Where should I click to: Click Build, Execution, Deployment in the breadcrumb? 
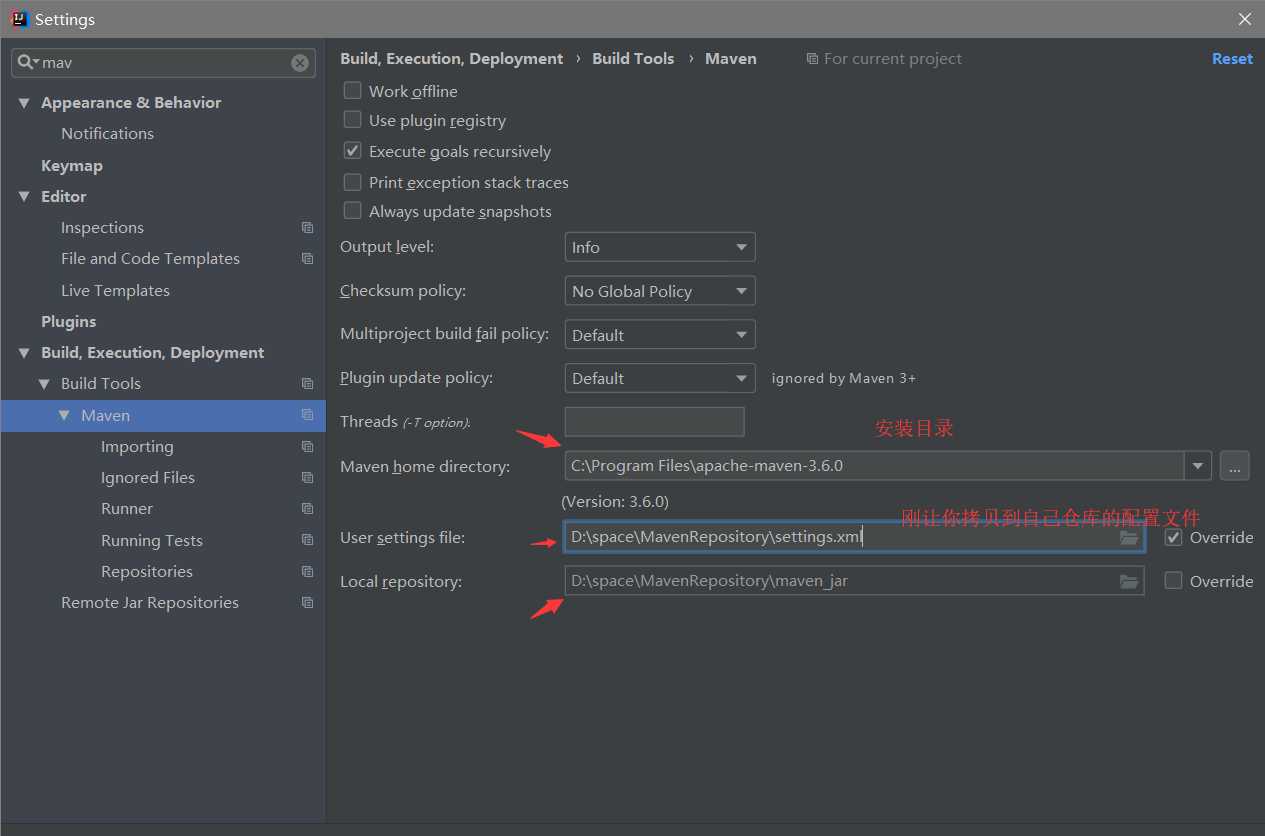(451, 59)
